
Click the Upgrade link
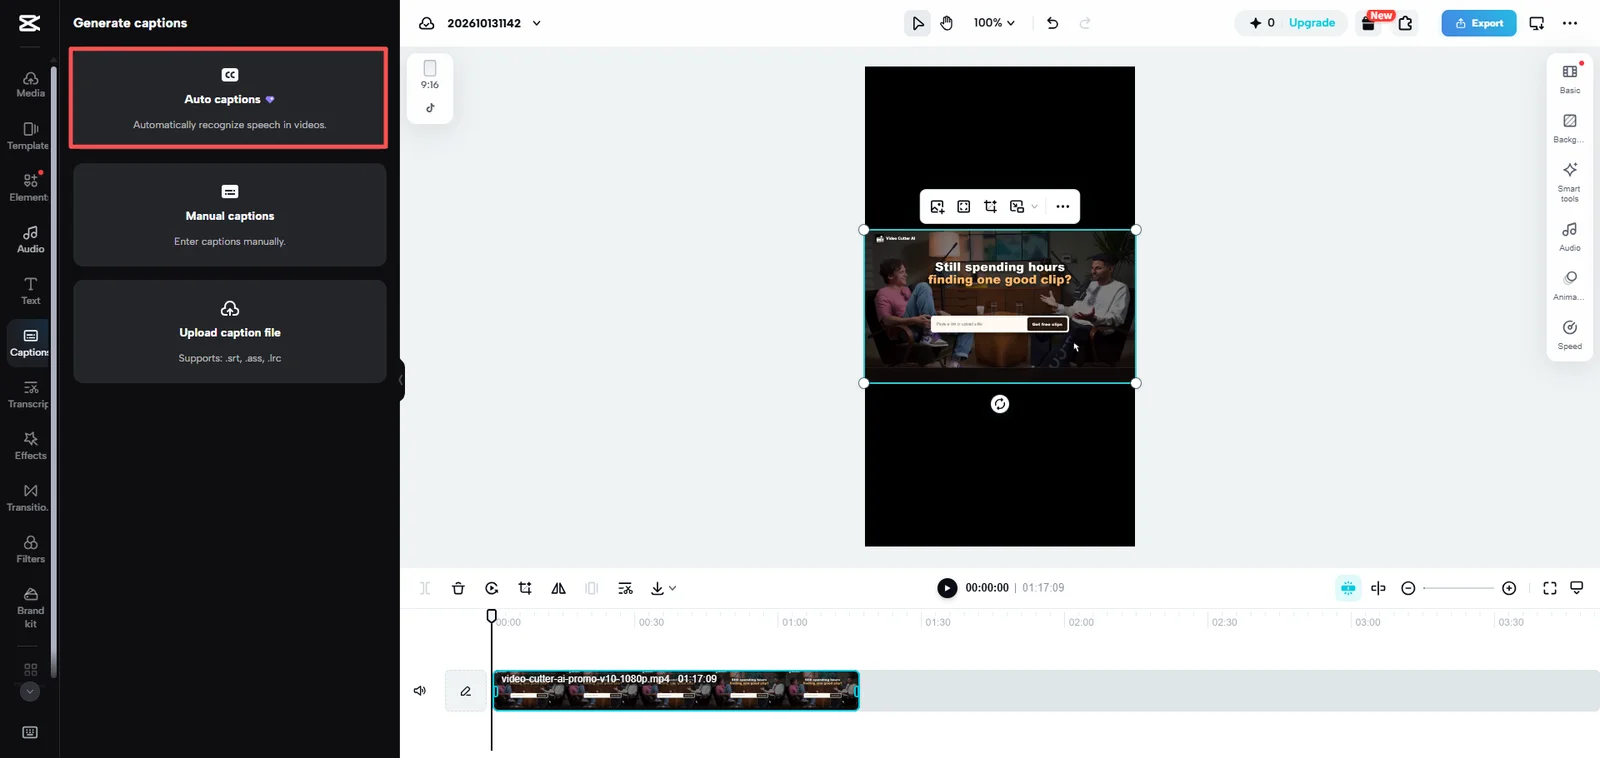click(x=1312, y=23)
